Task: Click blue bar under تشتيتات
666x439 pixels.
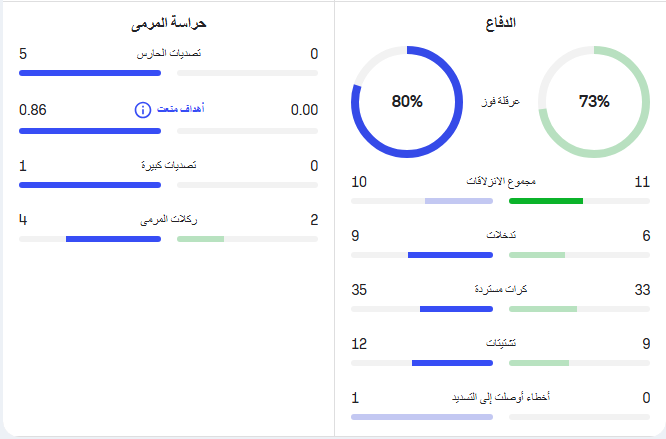Action: [452, 363]
